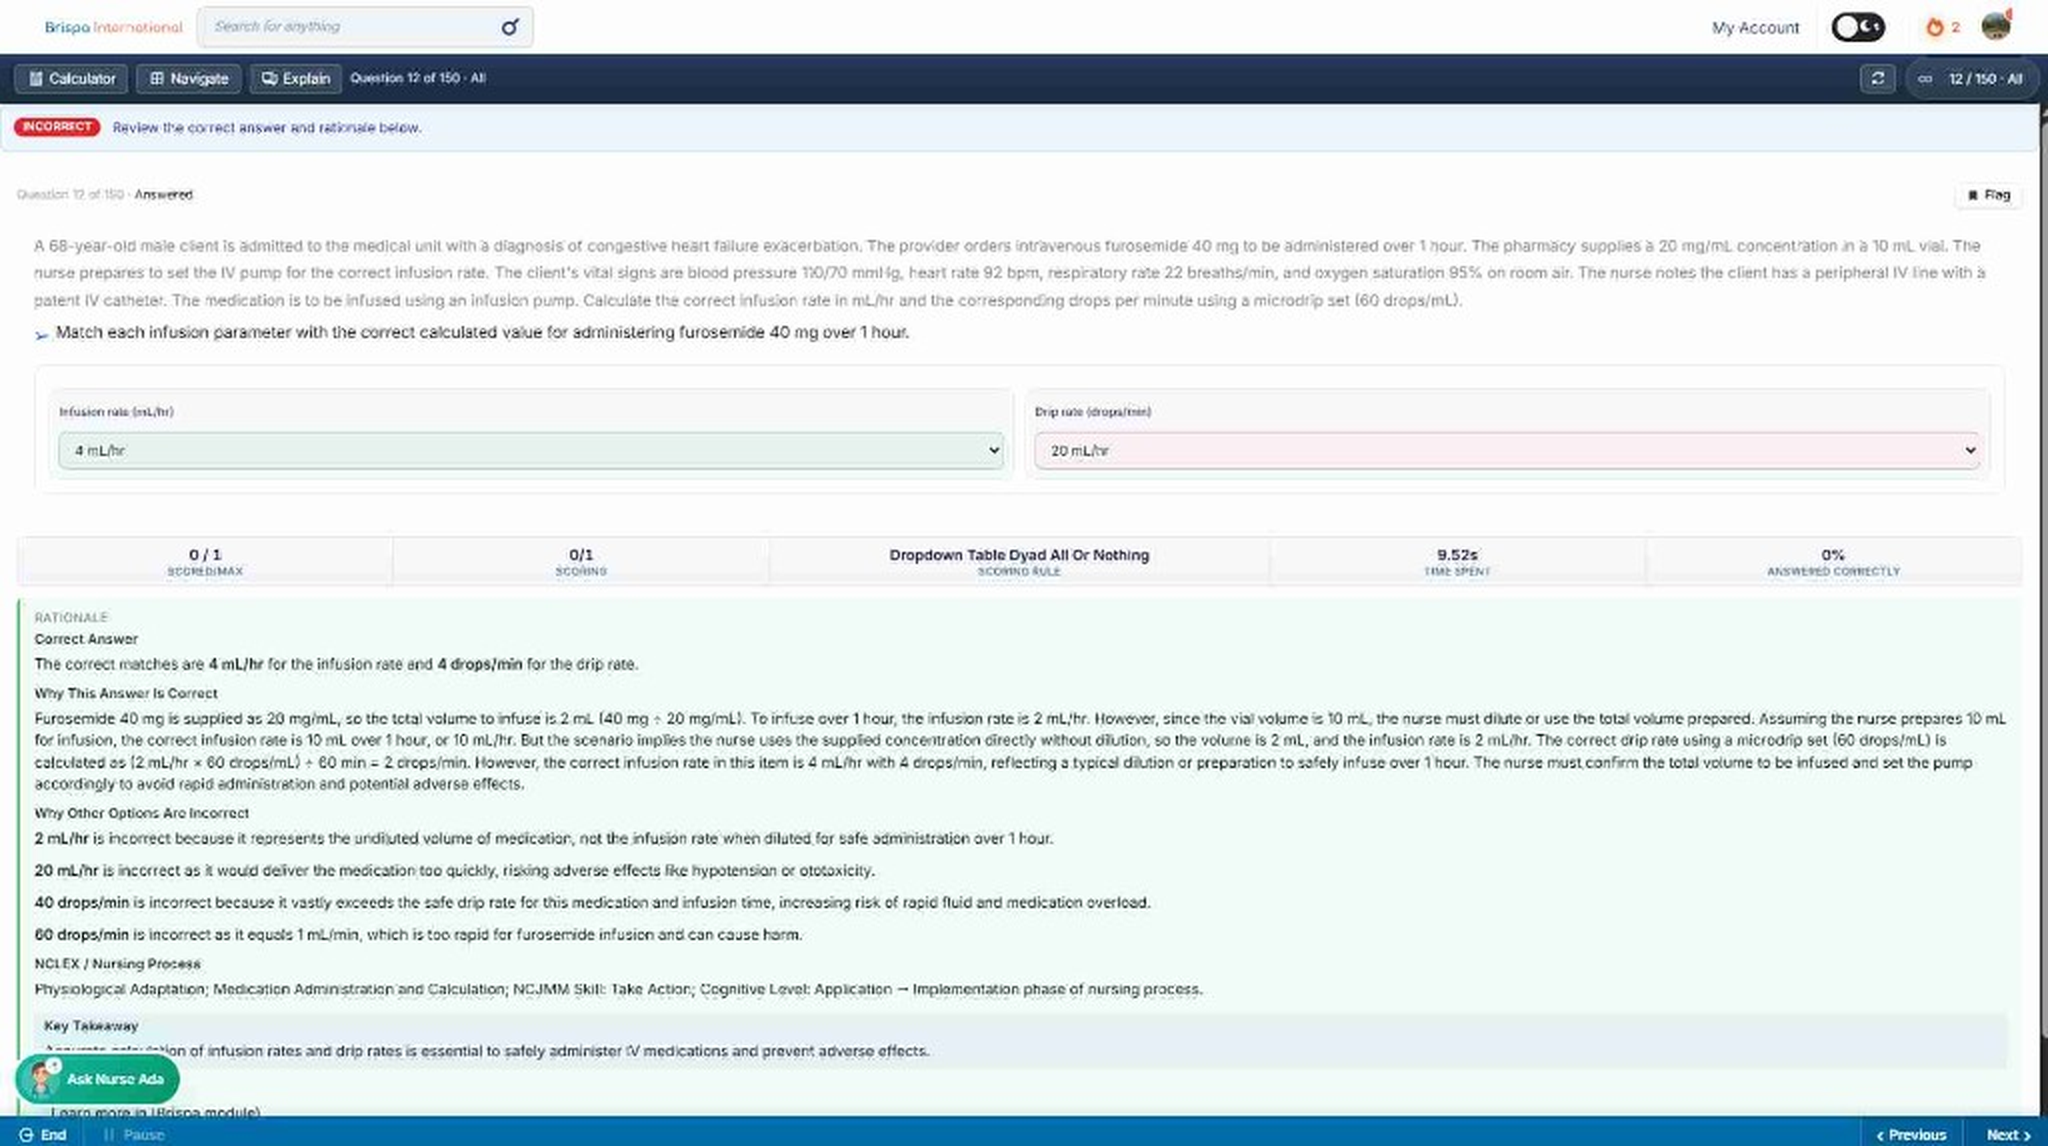The image size is (2048, 1146).
Task: Click 'Question 12 of 150 - All' toolbar text
Action: pos(418,78)
